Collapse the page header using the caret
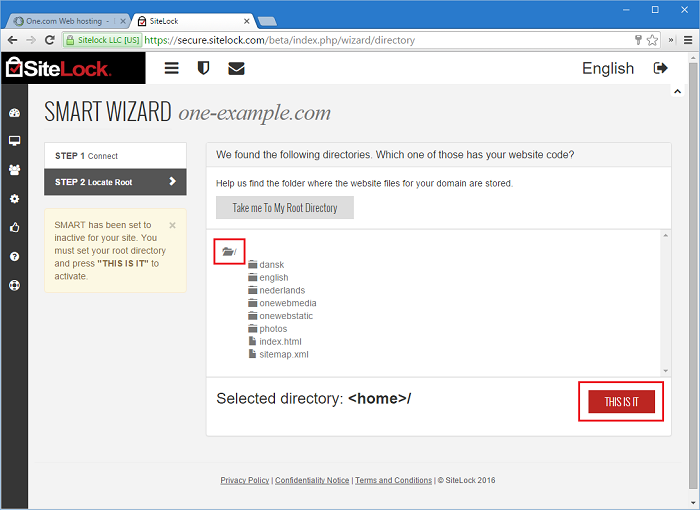This screenshot has width=700, height=510. point(677,91)
